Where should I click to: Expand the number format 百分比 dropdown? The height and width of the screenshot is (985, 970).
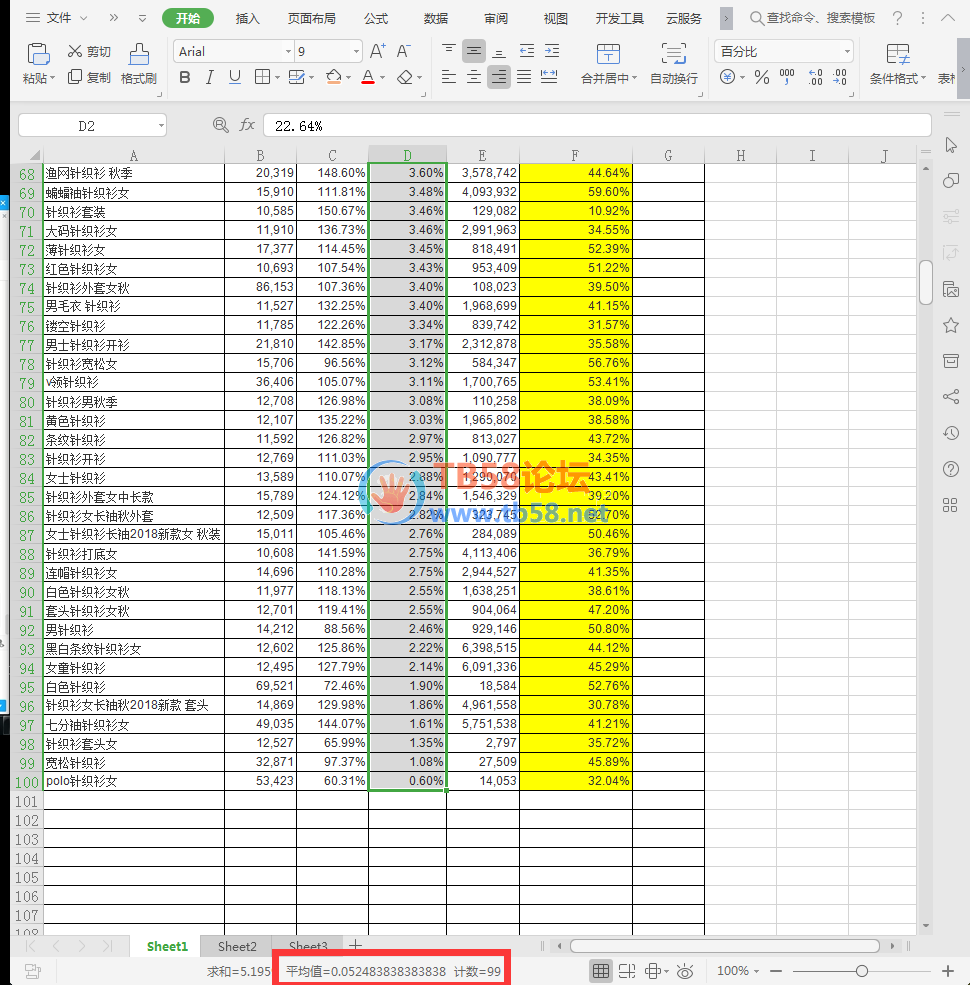tap(846, 51)
